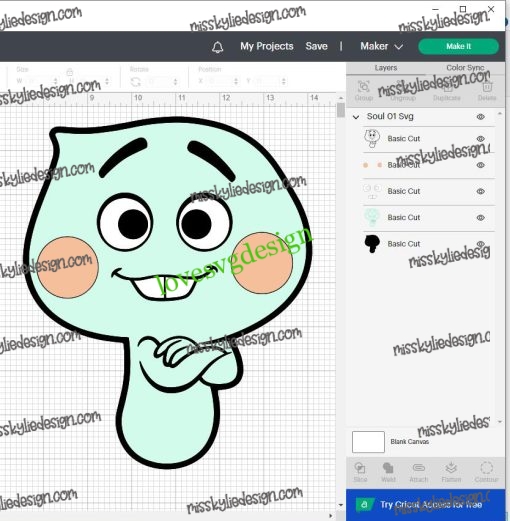The width and height of the screenshot is (510, 521).
Task: Select the black silhouette layer thumbnail
Action: tap(372, 244)
